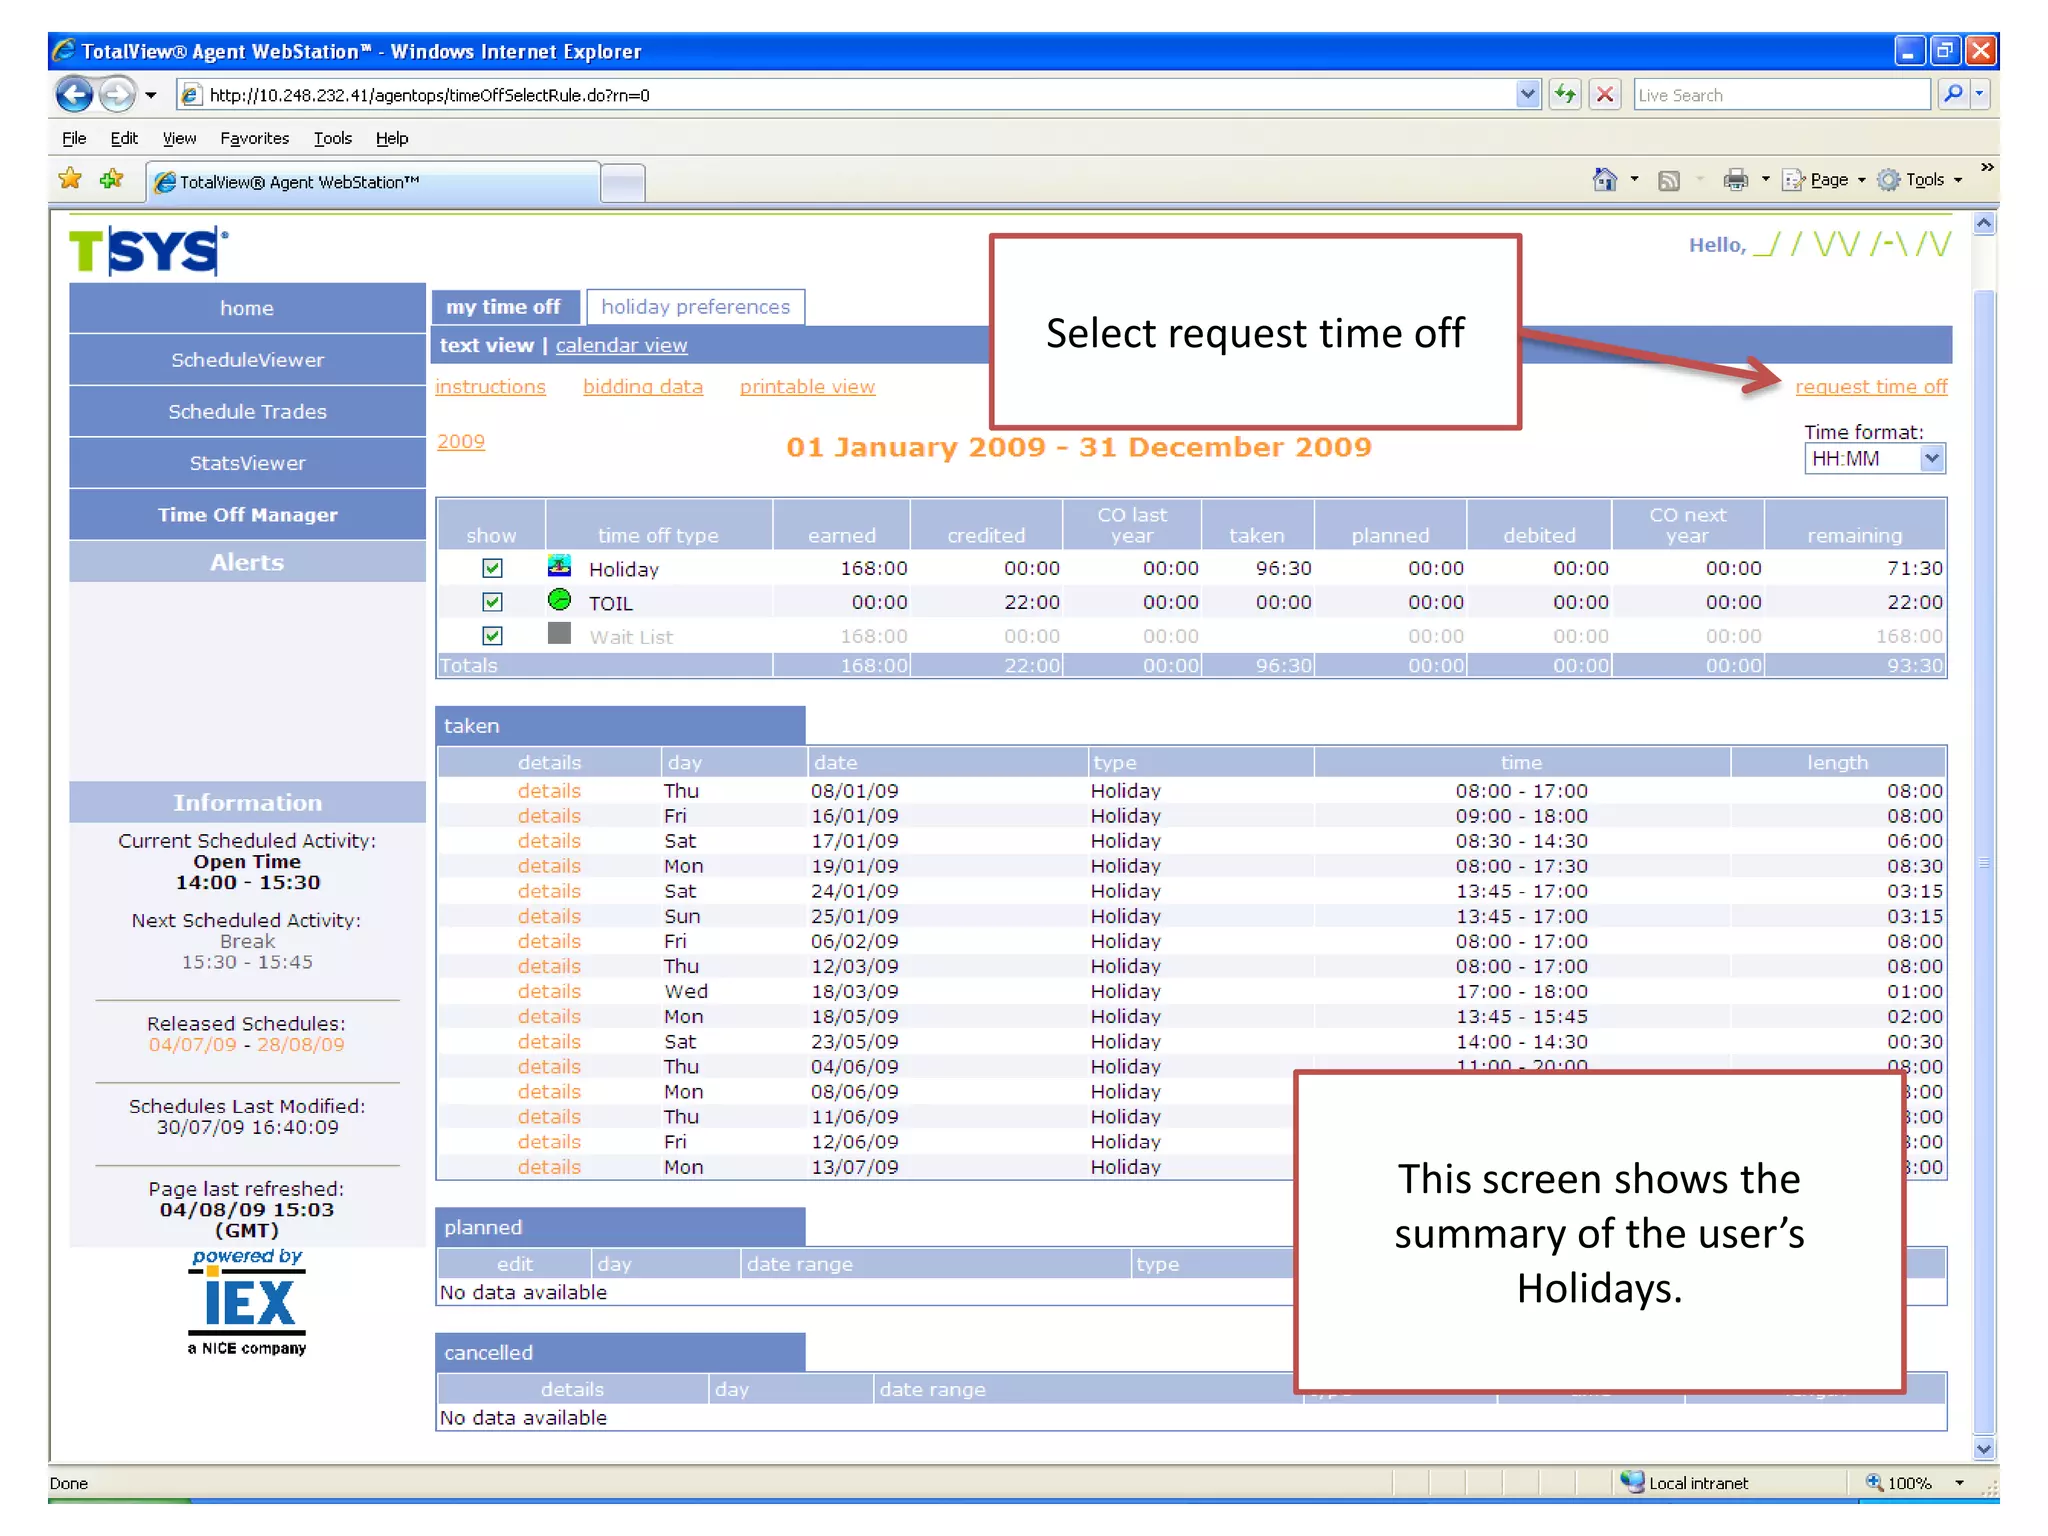This screenshot has height=1536, width=2048.
Task: Open the calendar view link
Action: [x=621, y=345]
